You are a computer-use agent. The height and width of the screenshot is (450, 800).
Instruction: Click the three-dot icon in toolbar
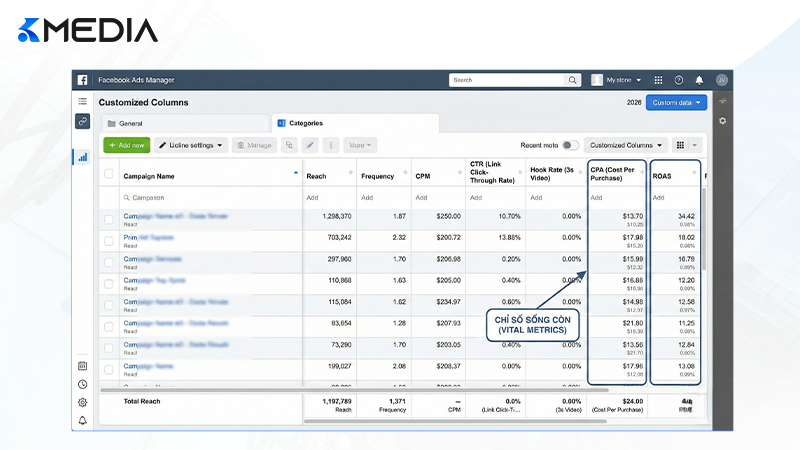pos(331,145)
